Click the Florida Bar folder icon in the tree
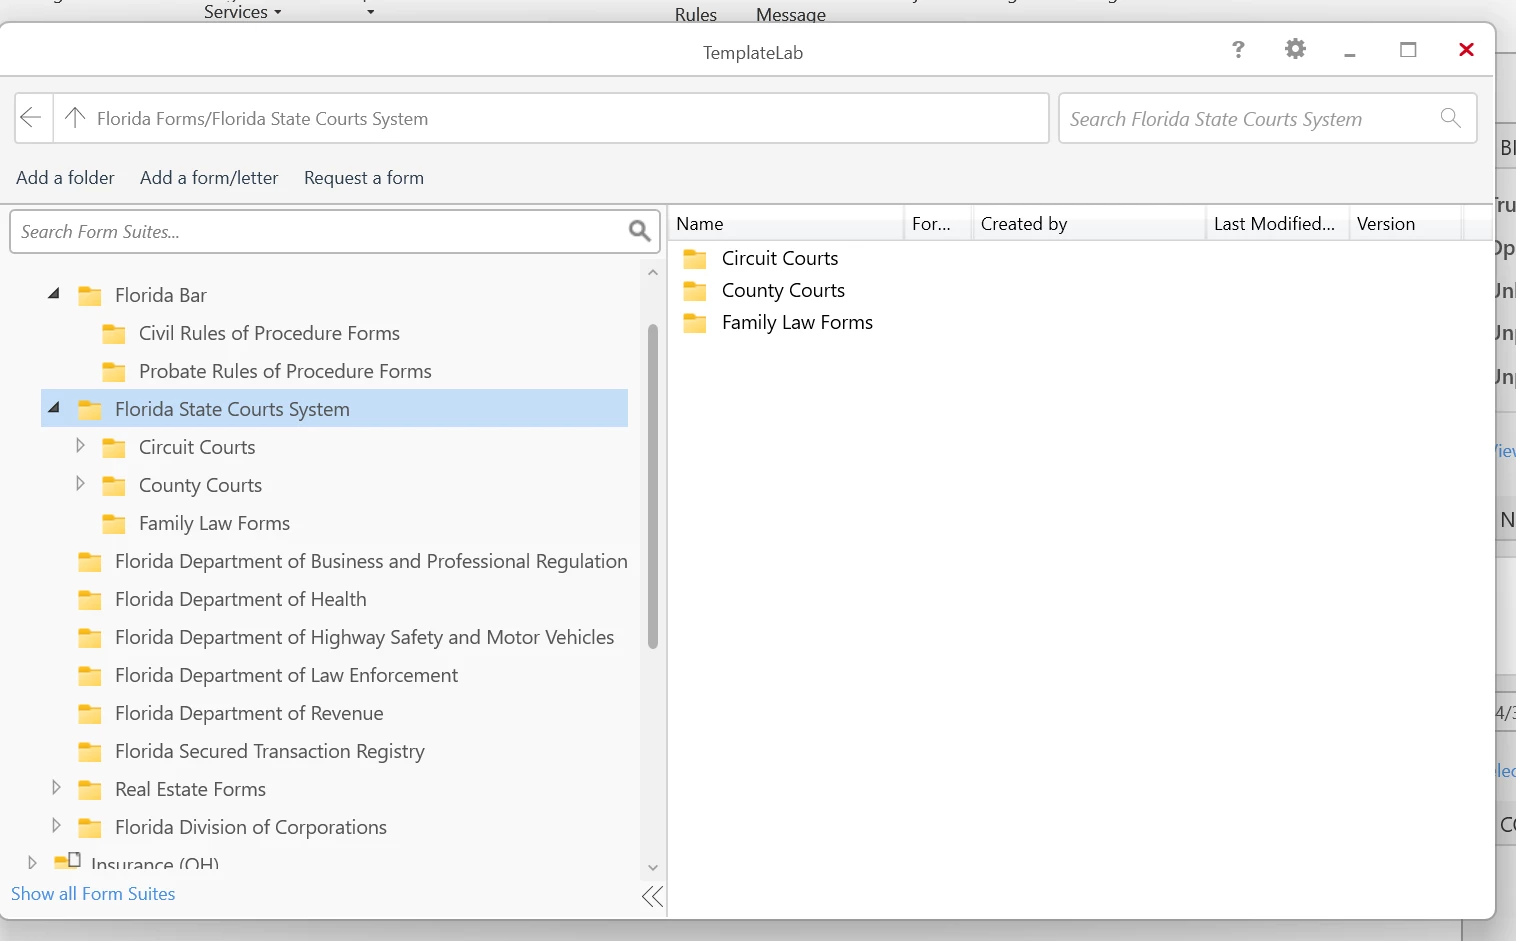1516x941 pixels. pos(90,296)
